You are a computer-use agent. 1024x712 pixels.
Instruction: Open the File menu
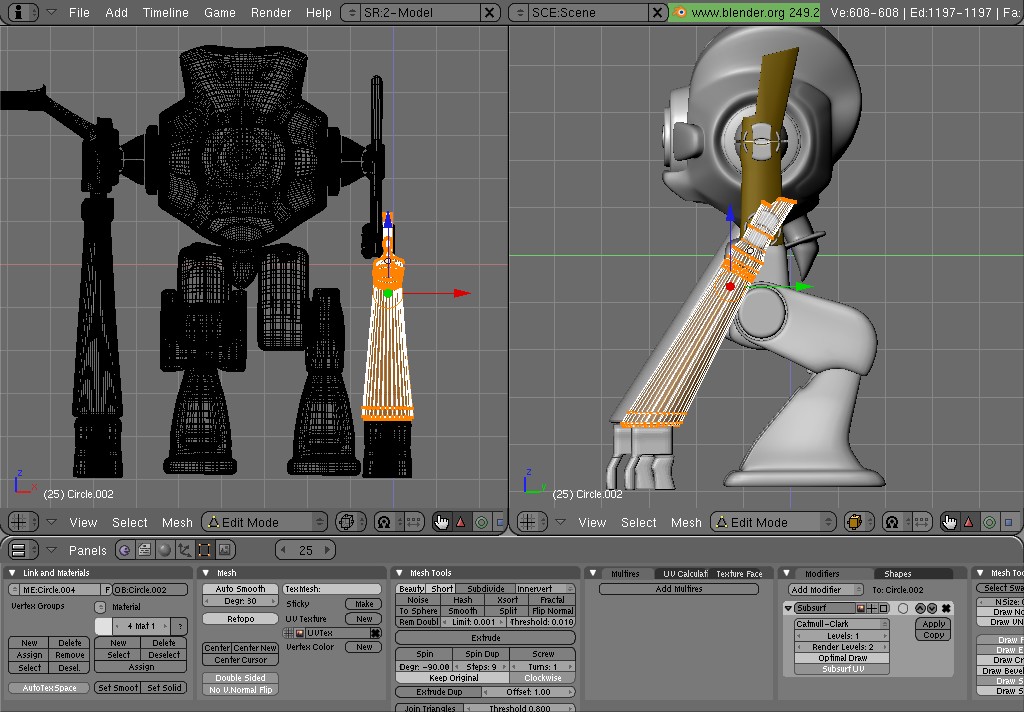coord(79,12)
